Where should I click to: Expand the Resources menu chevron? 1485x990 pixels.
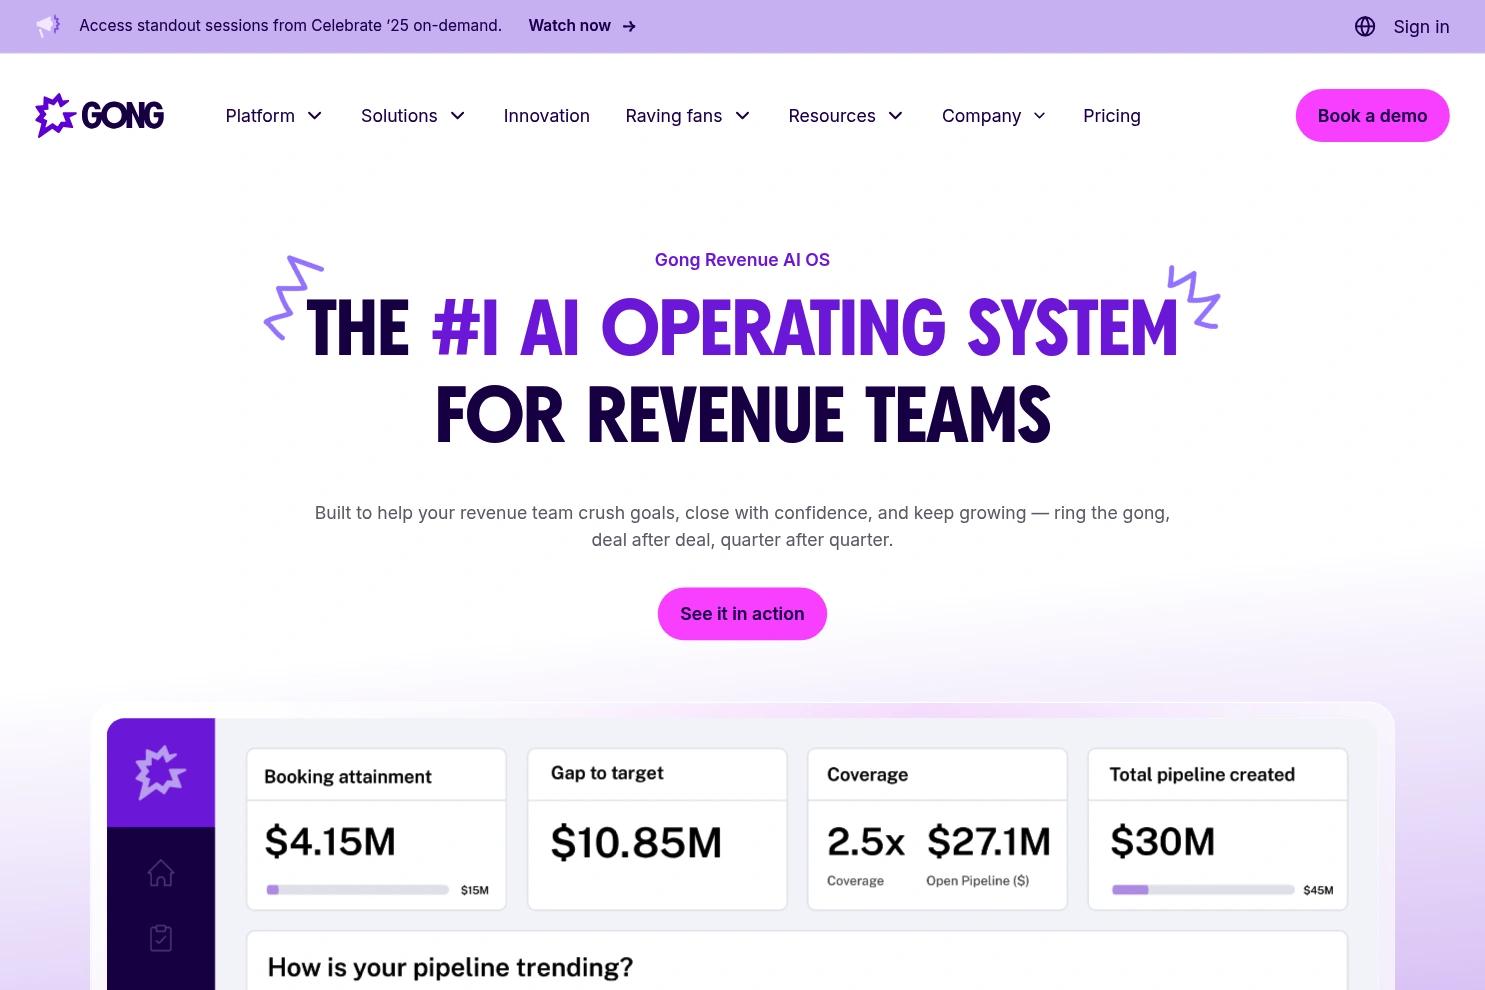tap(896, 116)
